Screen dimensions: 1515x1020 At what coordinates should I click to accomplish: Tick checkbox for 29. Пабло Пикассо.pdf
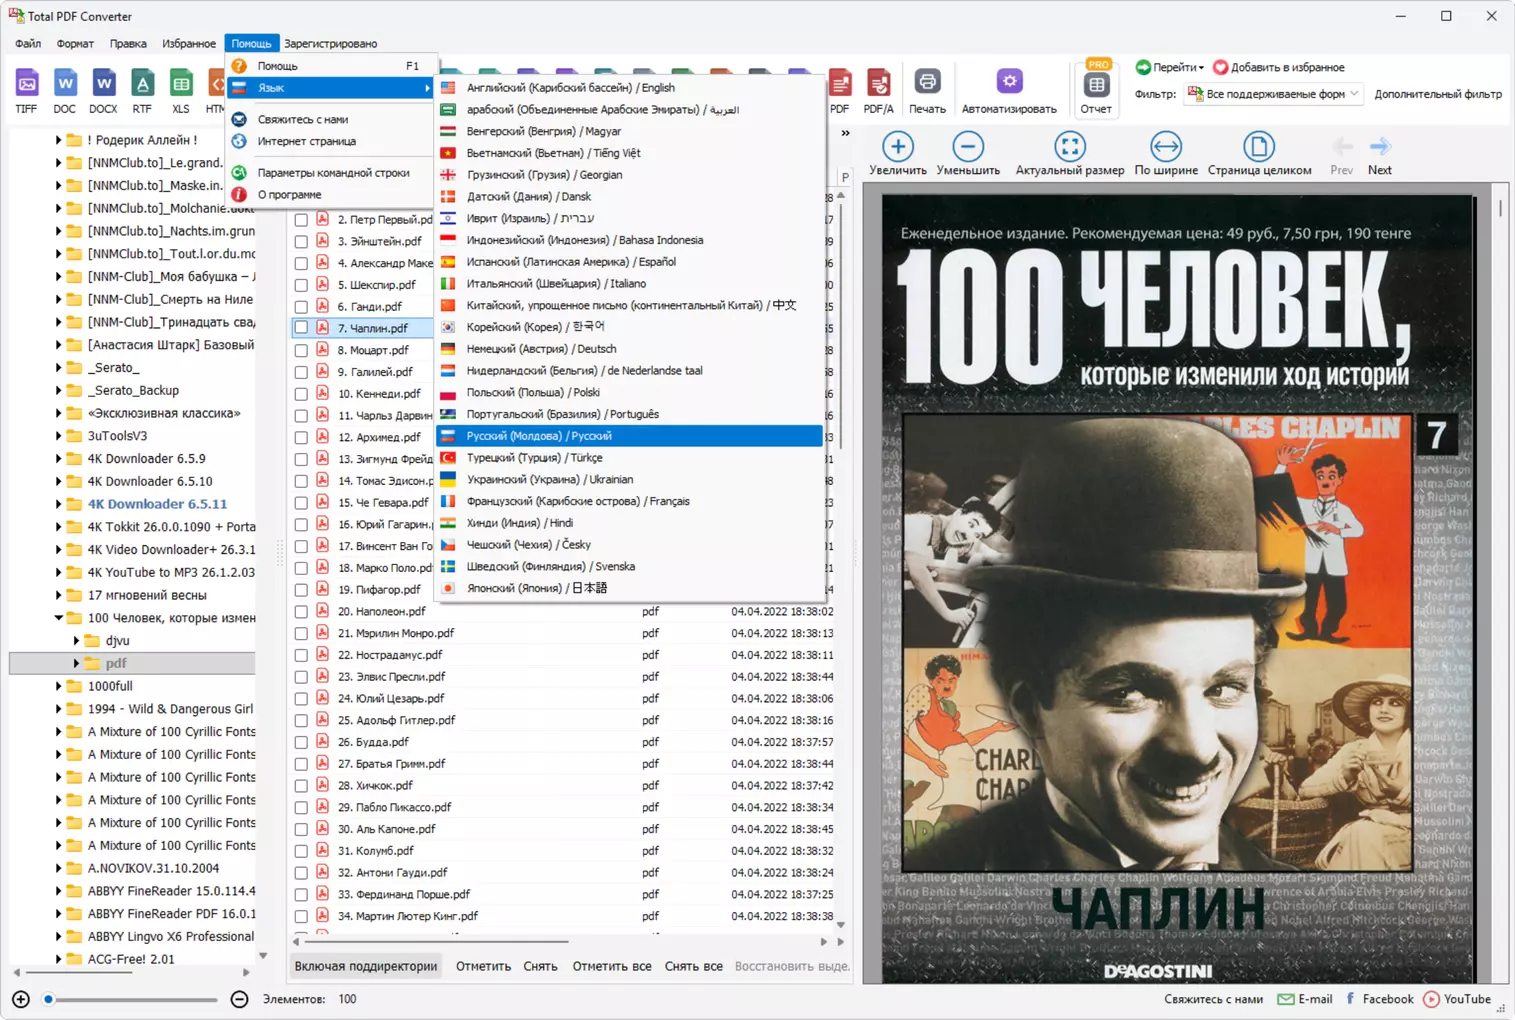301,807
